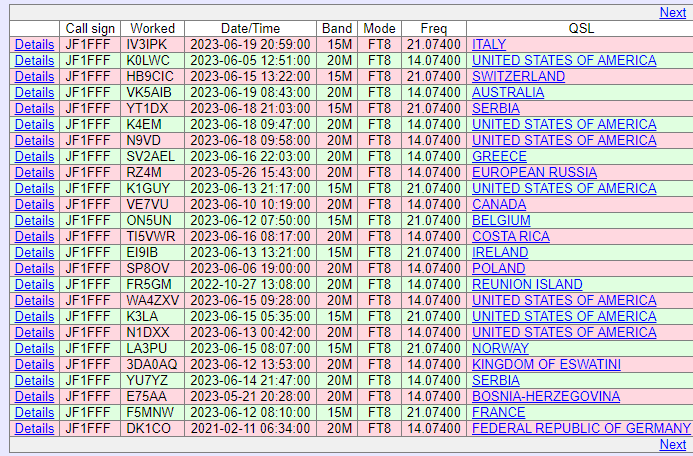693x456 pixels.
Task: Follow the ITALY QSL link
Action: pyautogui.click(x=489, y=45)
